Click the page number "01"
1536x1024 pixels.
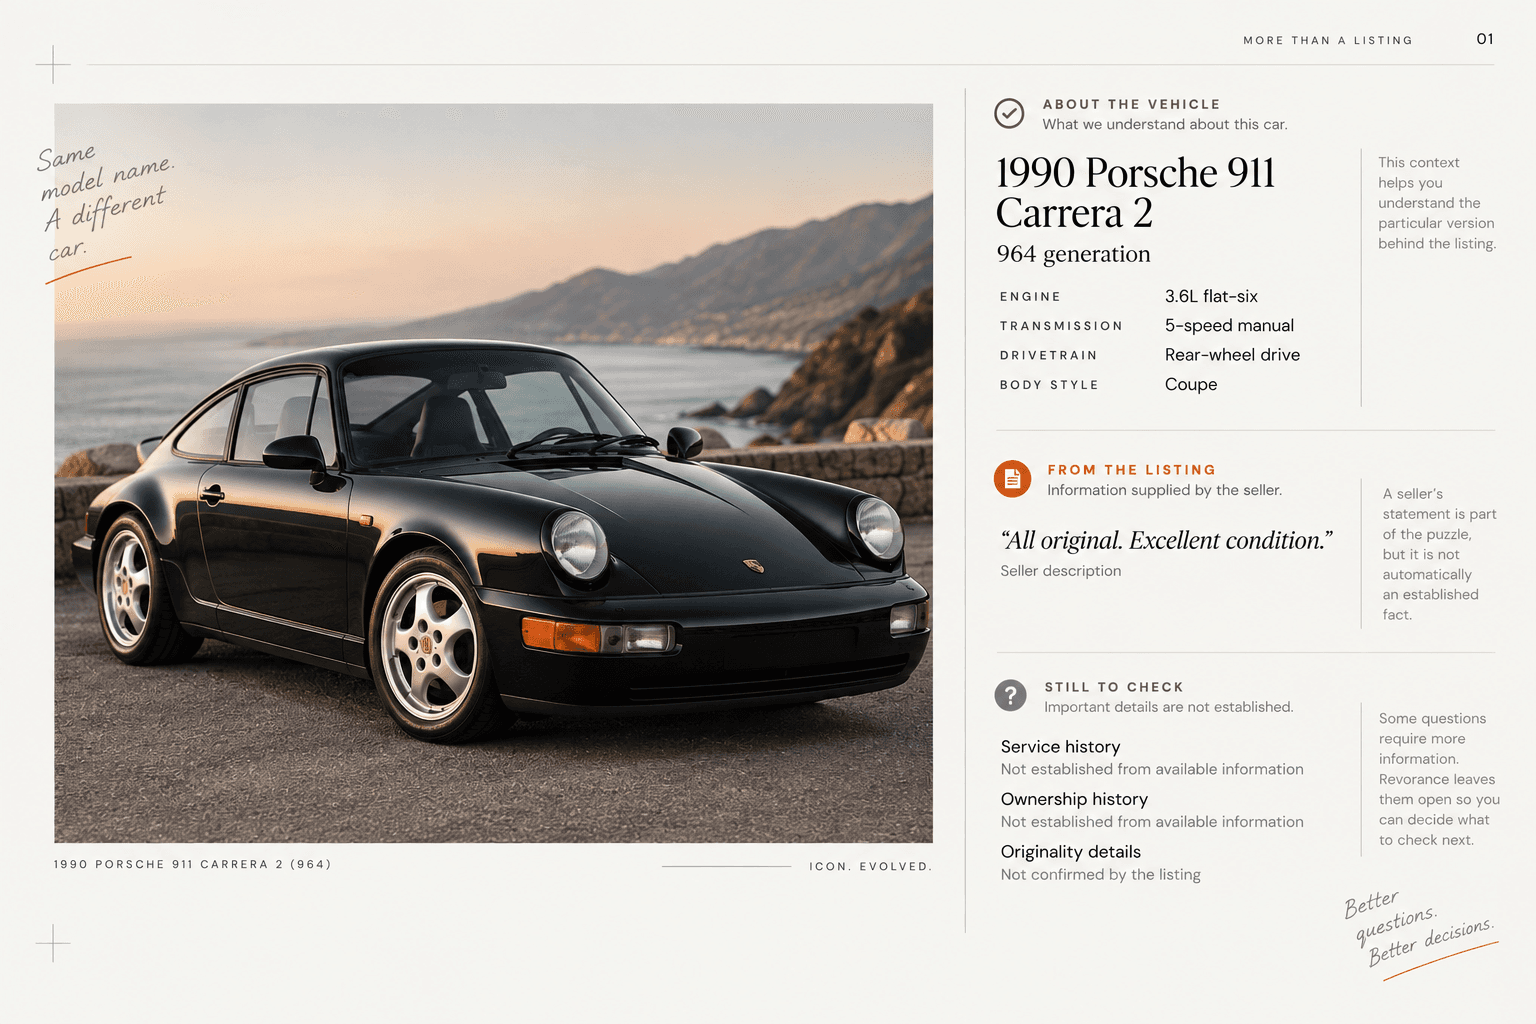pos(1485,39)
